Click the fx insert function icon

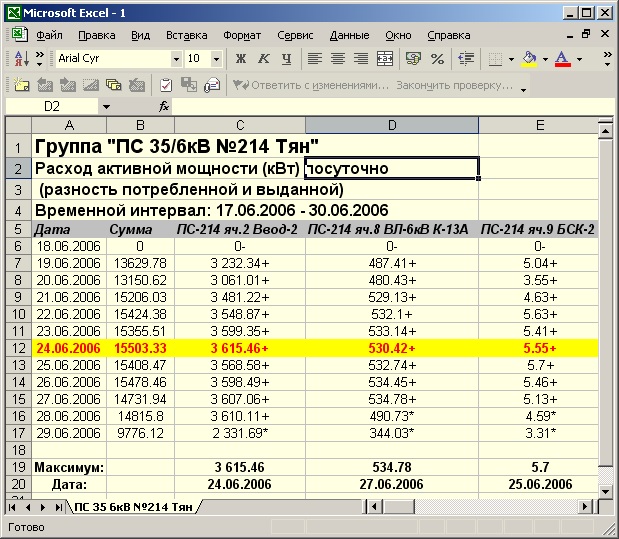165,106
